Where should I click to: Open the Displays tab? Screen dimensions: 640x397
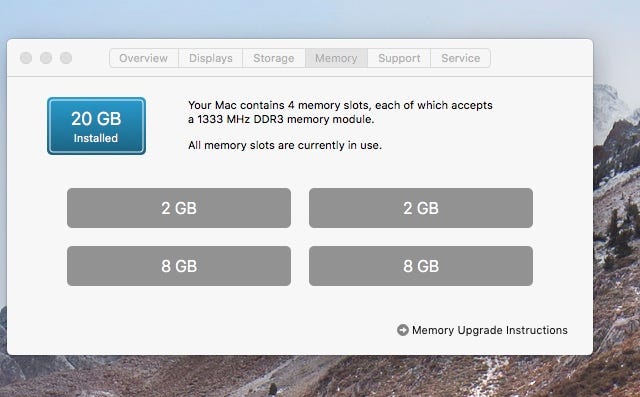211,58
